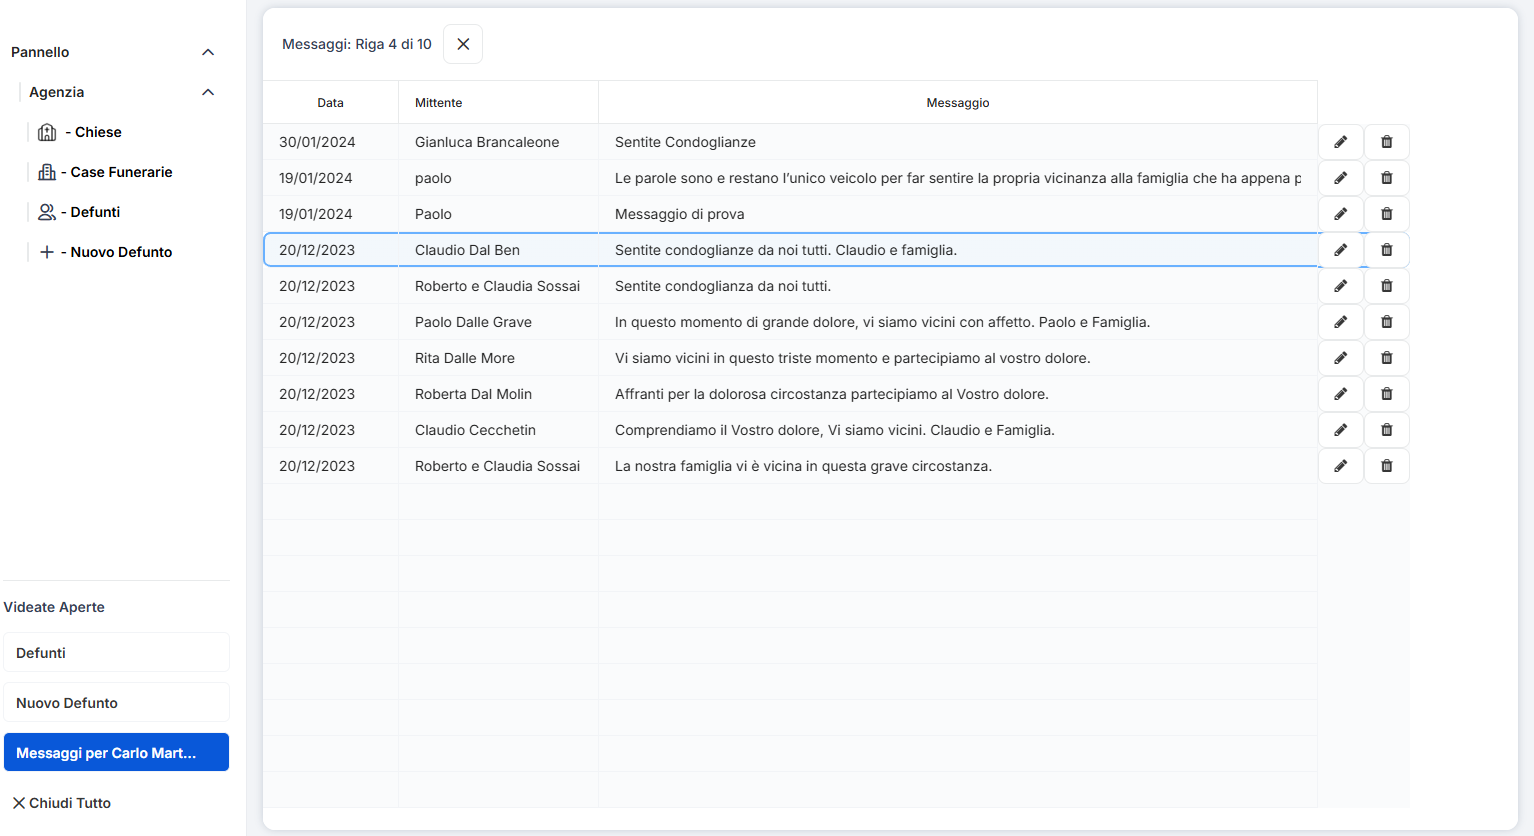Open the Chiese sidebar item
Viewport: 1534px width, 836px height.
coord(97,132)
